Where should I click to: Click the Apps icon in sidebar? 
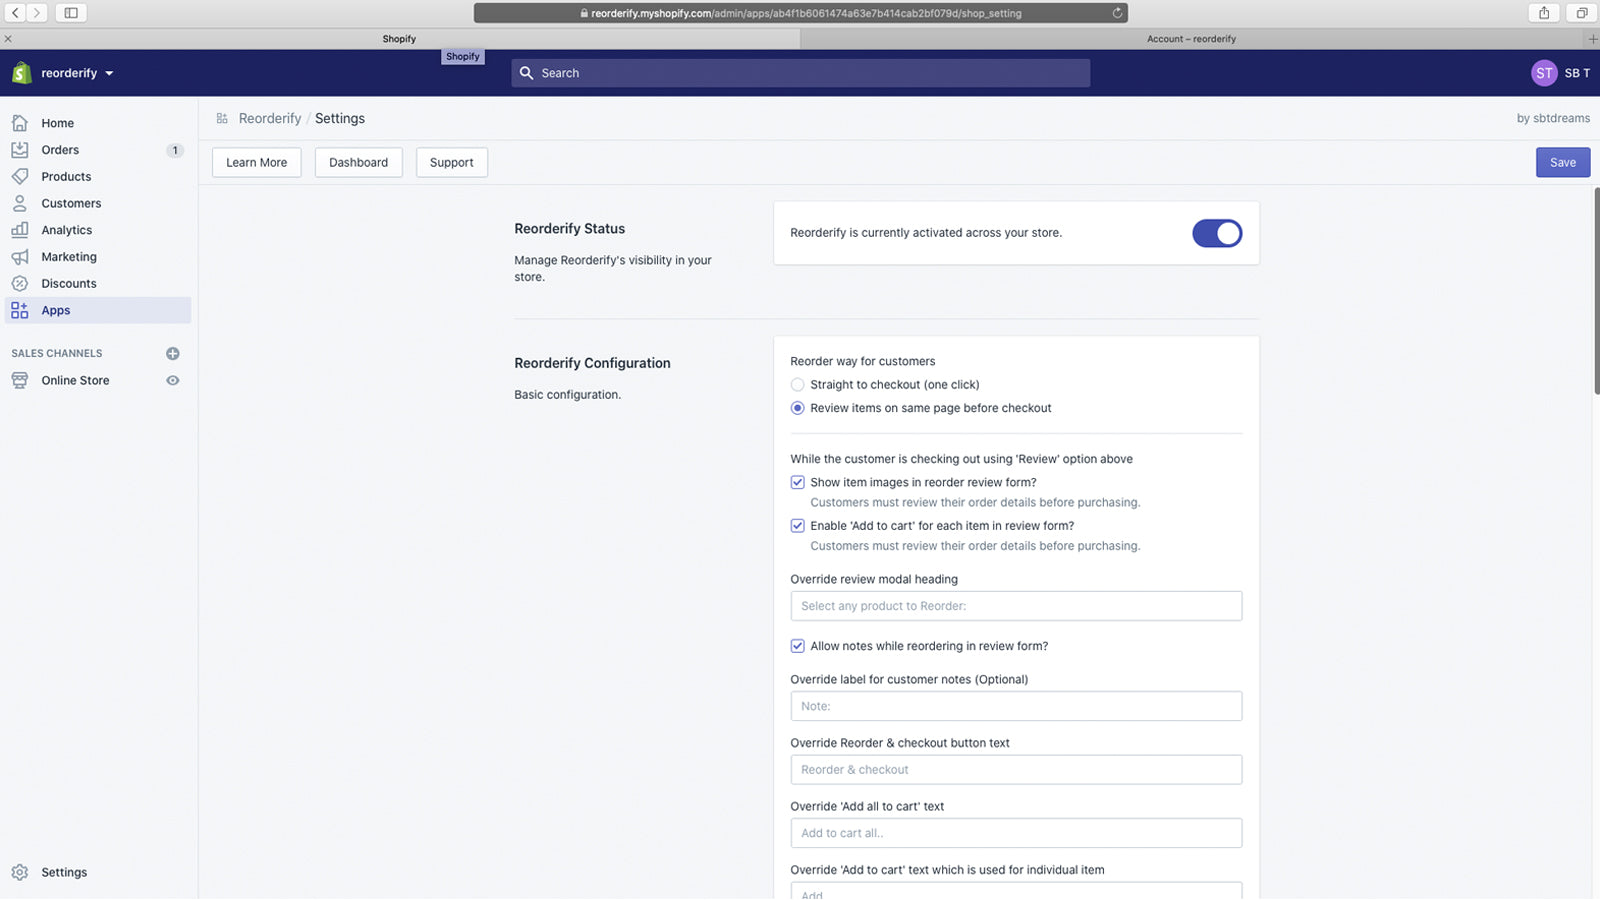(18, 310)
